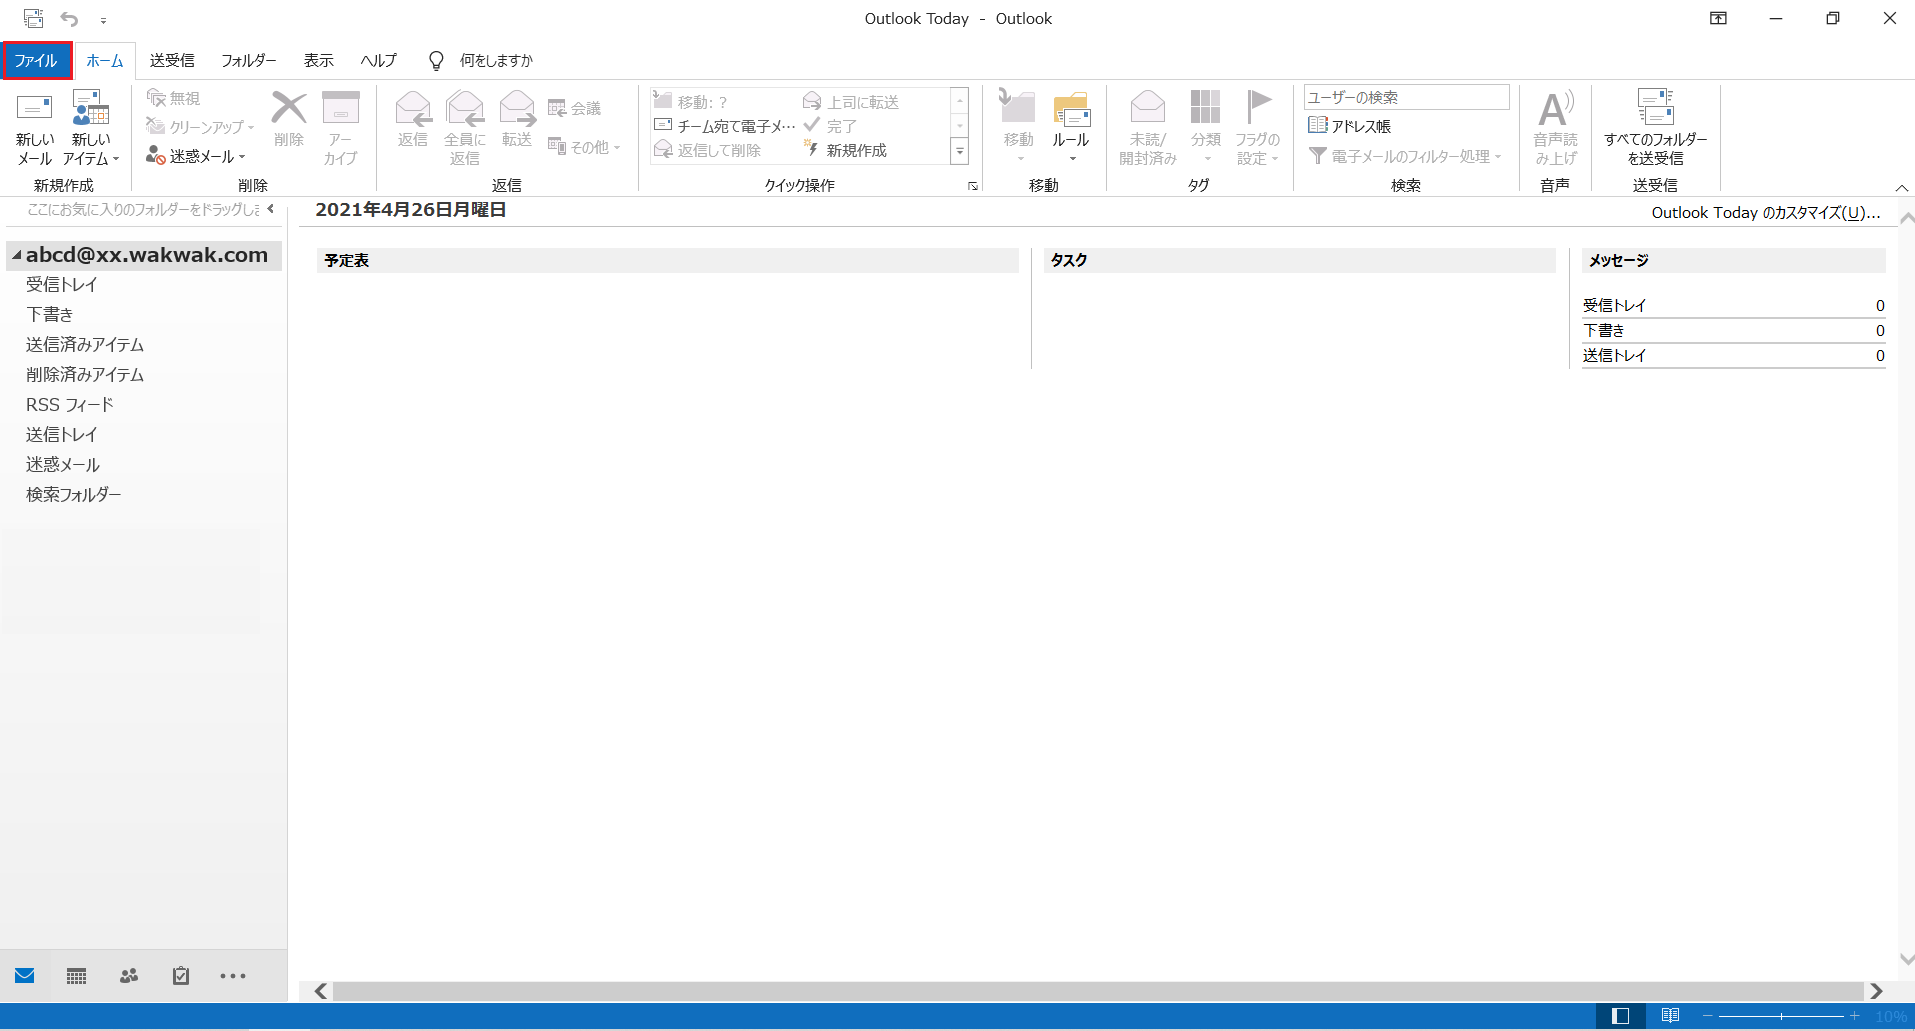Open 電子メールのフィルター処理 dropdown
Image resolution: width=1915 pixels, height=1031 pixels.
tap(1405, 156)
